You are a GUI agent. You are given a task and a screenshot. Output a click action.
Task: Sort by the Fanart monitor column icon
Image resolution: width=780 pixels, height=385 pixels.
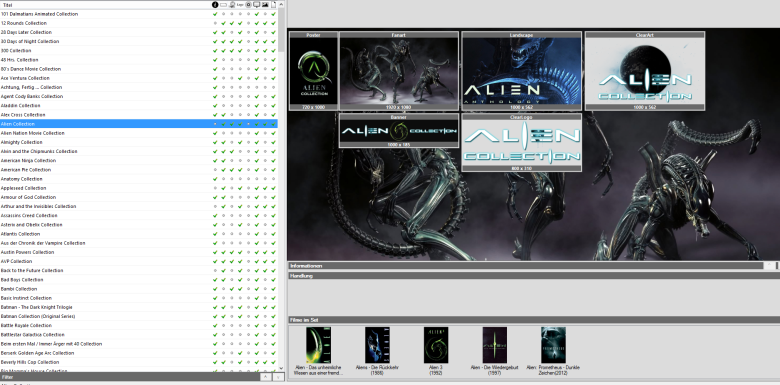(257, 4)
